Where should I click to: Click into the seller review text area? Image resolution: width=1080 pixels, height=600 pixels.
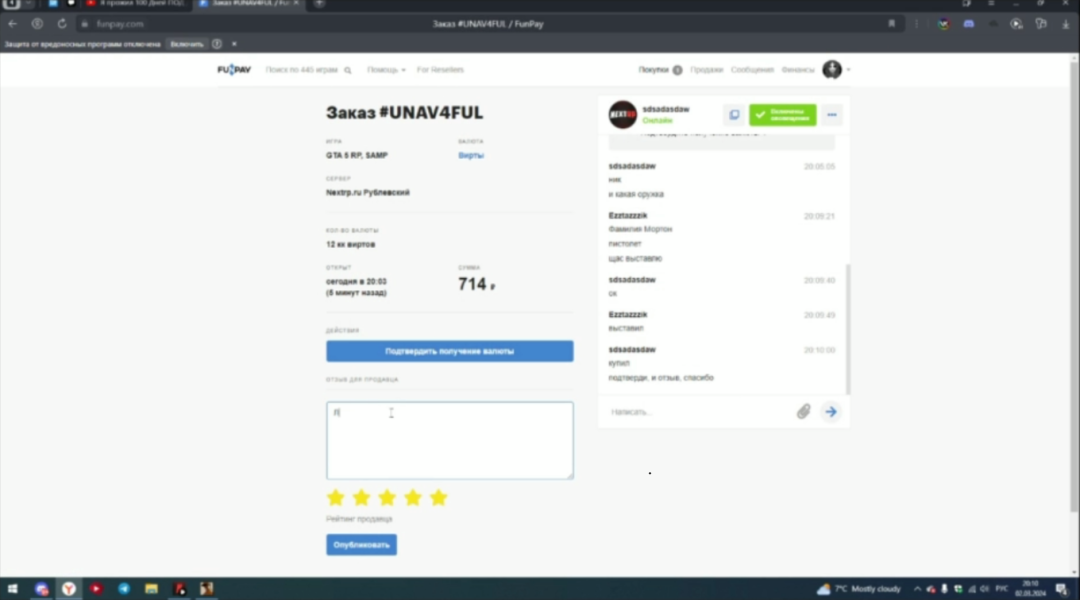(450, 441)
